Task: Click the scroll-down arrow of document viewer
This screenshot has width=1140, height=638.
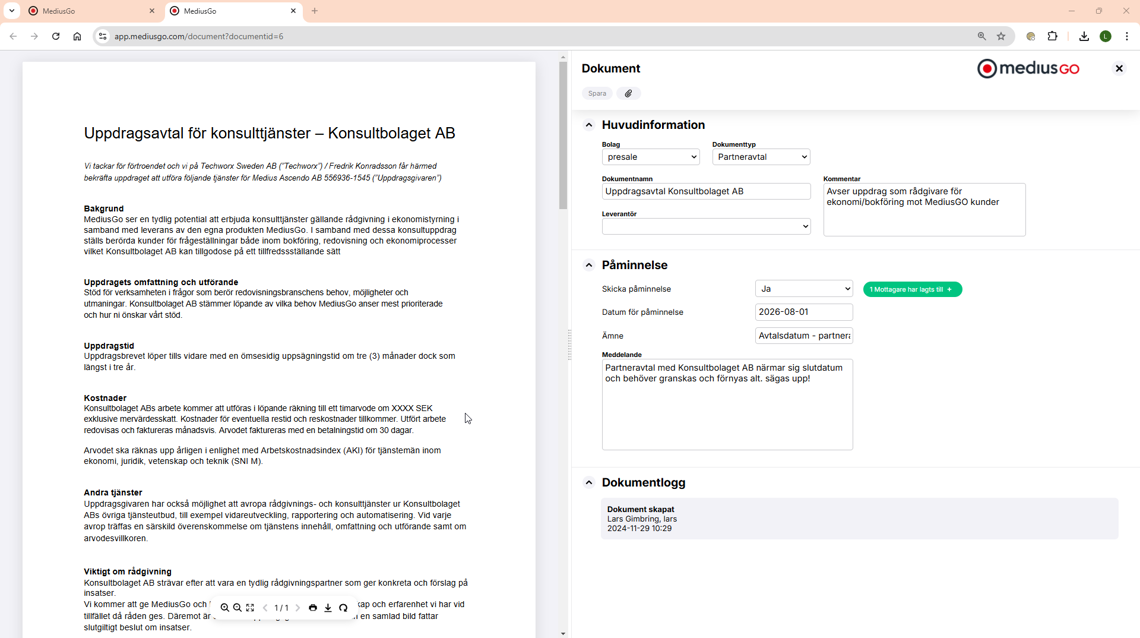Action: 563,634
